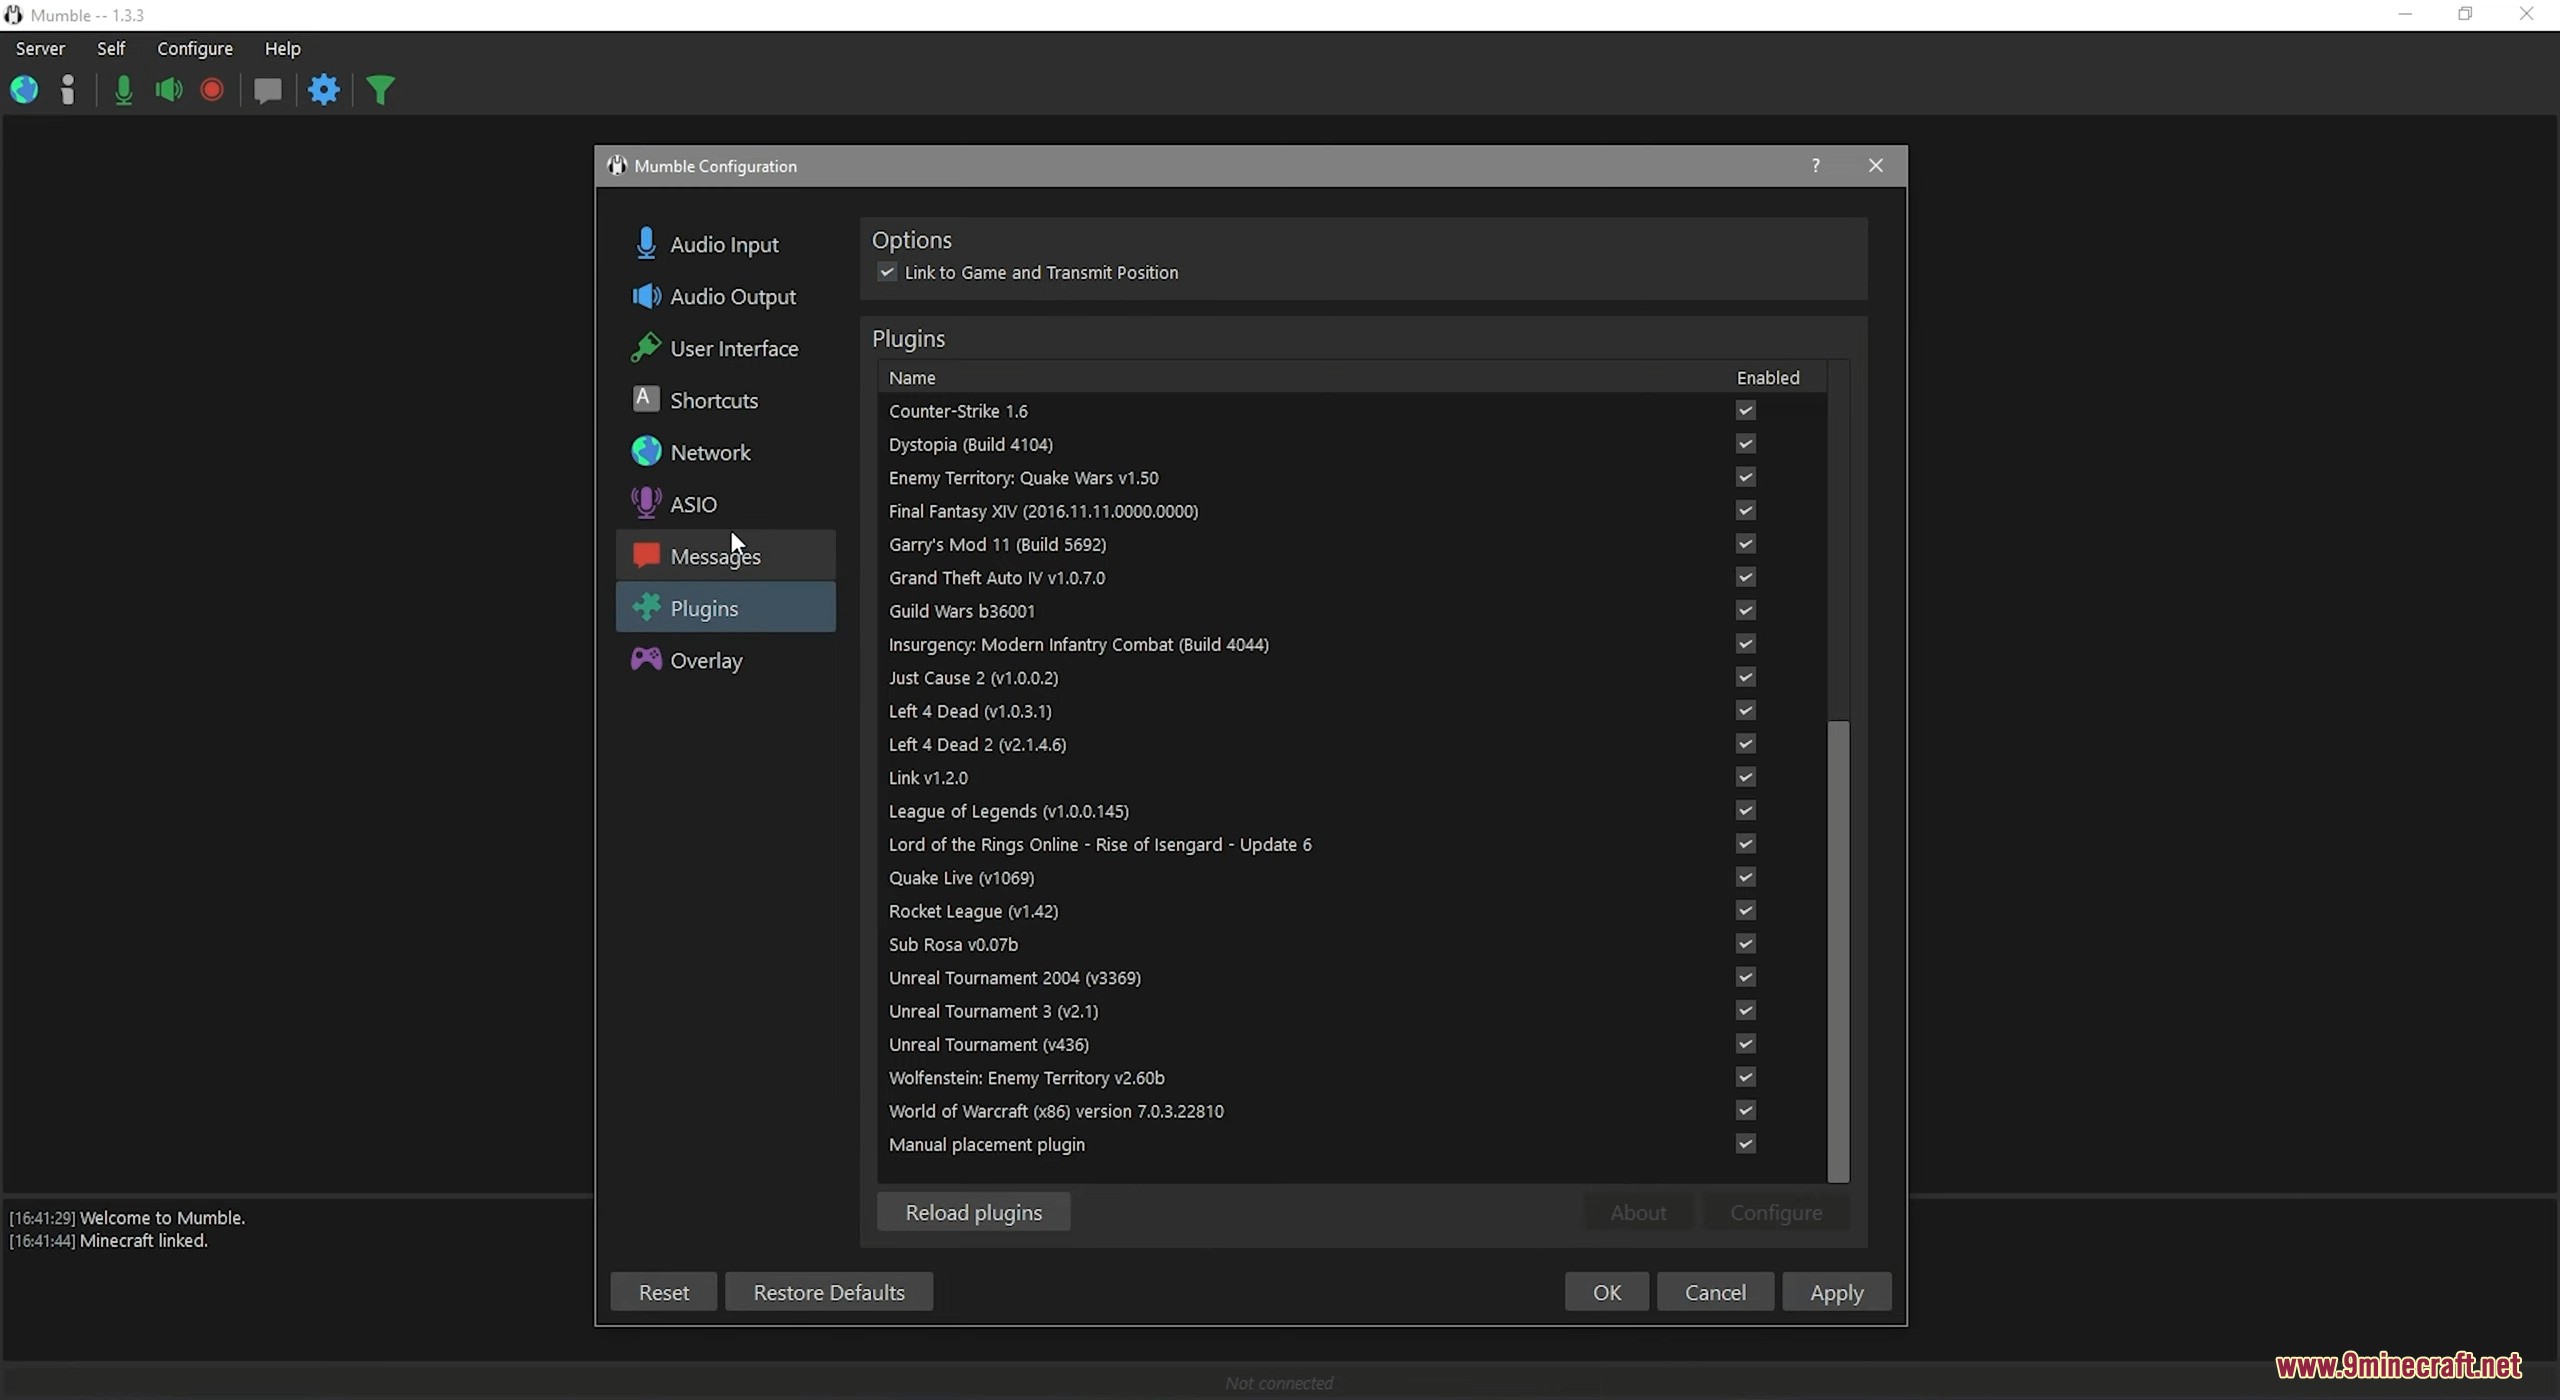Select Lord of the Rings Online row
The image size is (2560, 1400).
tap(1352, 844)
